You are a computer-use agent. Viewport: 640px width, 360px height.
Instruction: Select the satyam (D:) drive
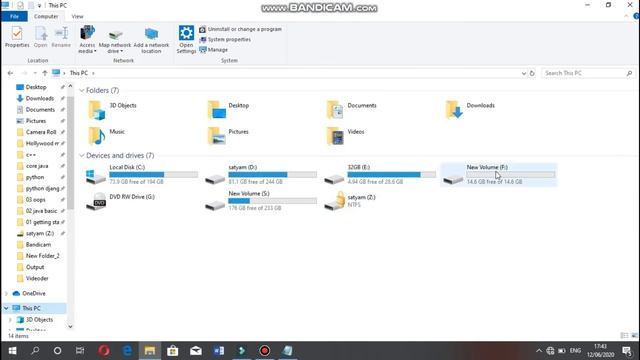[x=260, y=174]
